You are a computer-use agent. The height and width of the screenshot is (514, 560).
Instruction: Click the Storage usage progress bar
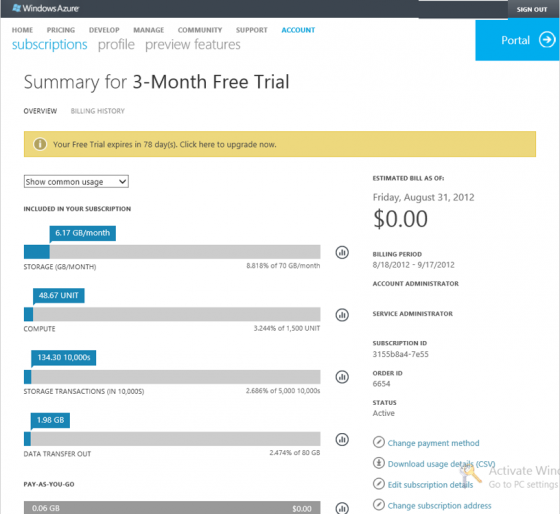[172, 252]
